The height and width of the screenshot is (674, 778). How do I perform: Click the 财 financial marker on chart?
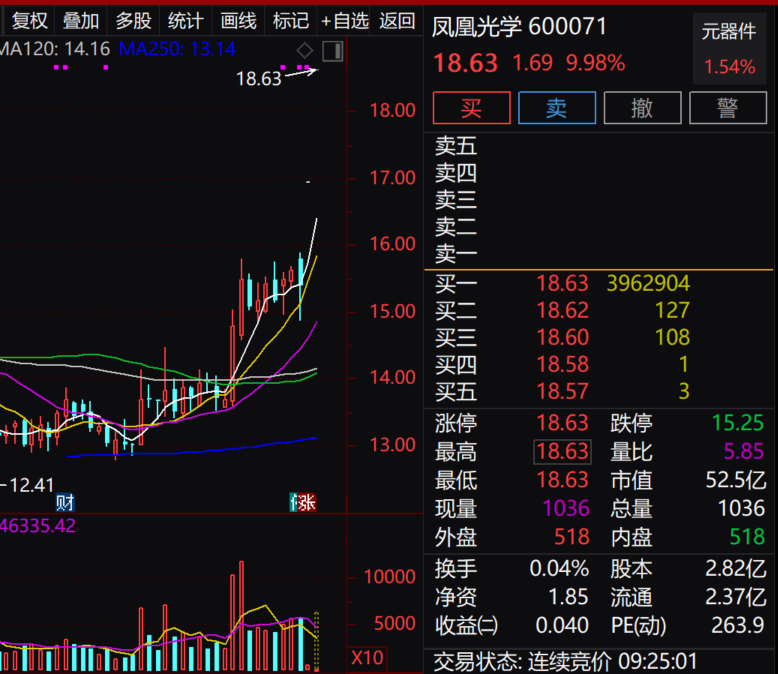point(66,502)
